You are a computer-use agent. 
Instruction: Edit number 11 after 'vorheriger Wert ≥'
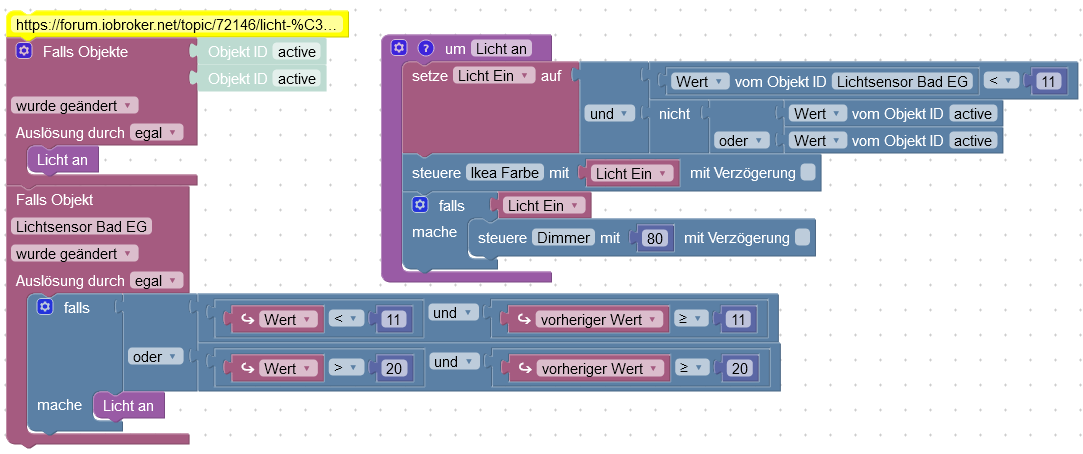[739, 320]
